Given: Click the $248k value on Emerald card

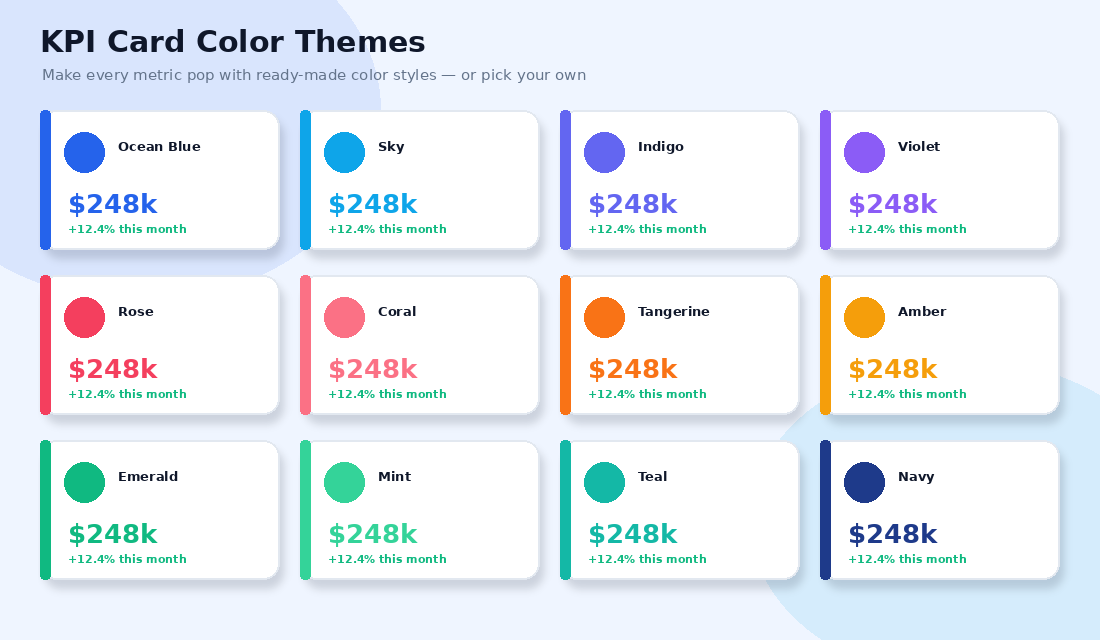Looking at the screenshot, I should point(113,534).
